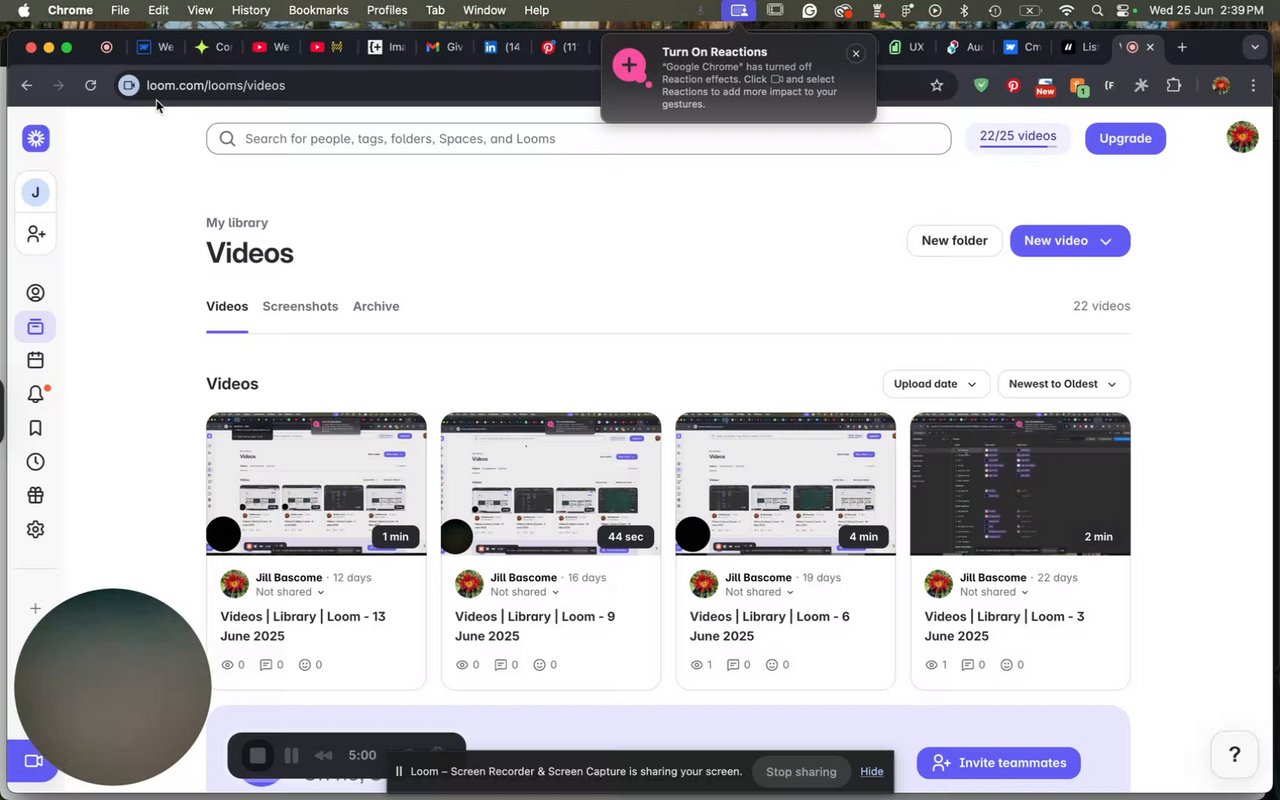This screenshot has width=1280, height=800.
Task: Open the calendar meetings icon in sidebar
Action: (x=36, y=360)
